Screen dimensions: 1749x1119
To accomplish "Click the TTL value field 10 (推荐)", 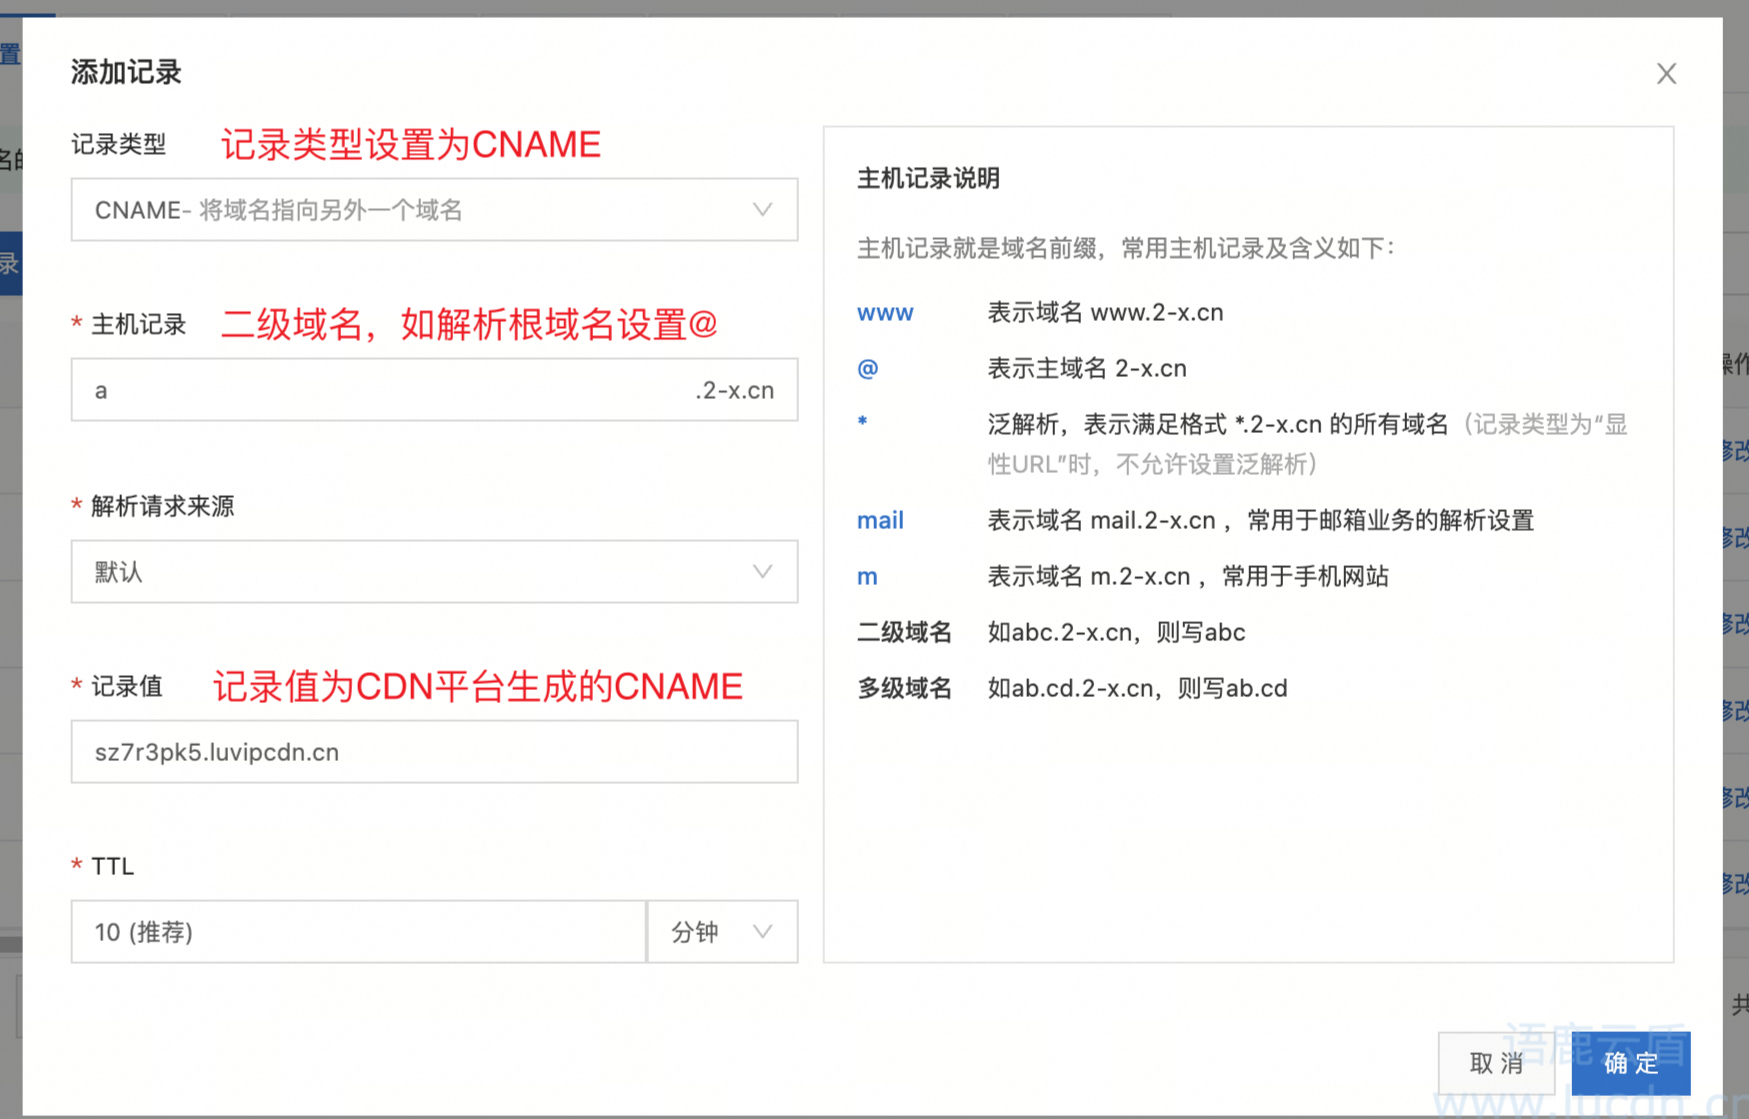I will click(x=358, y=932).
